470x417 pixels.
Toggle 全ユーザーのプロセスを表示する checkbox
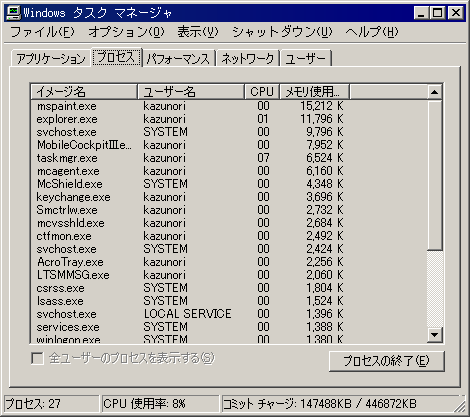click(37, 359)
